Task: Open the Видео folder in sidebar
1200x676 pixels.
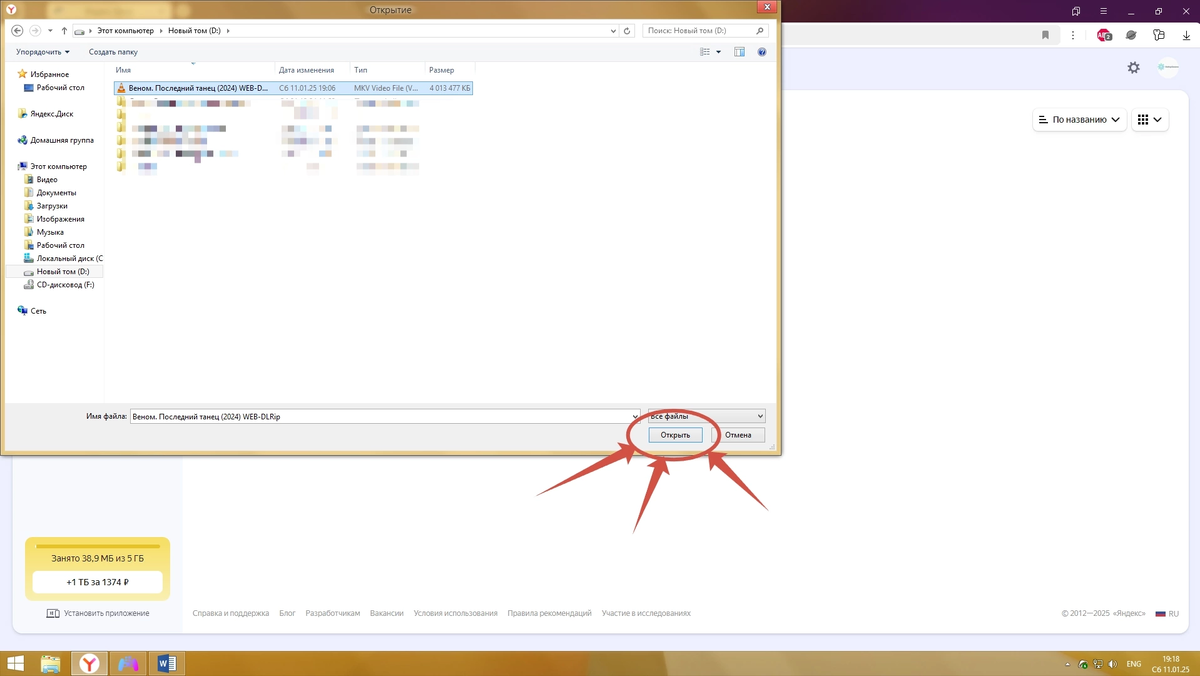Action: 47,180
